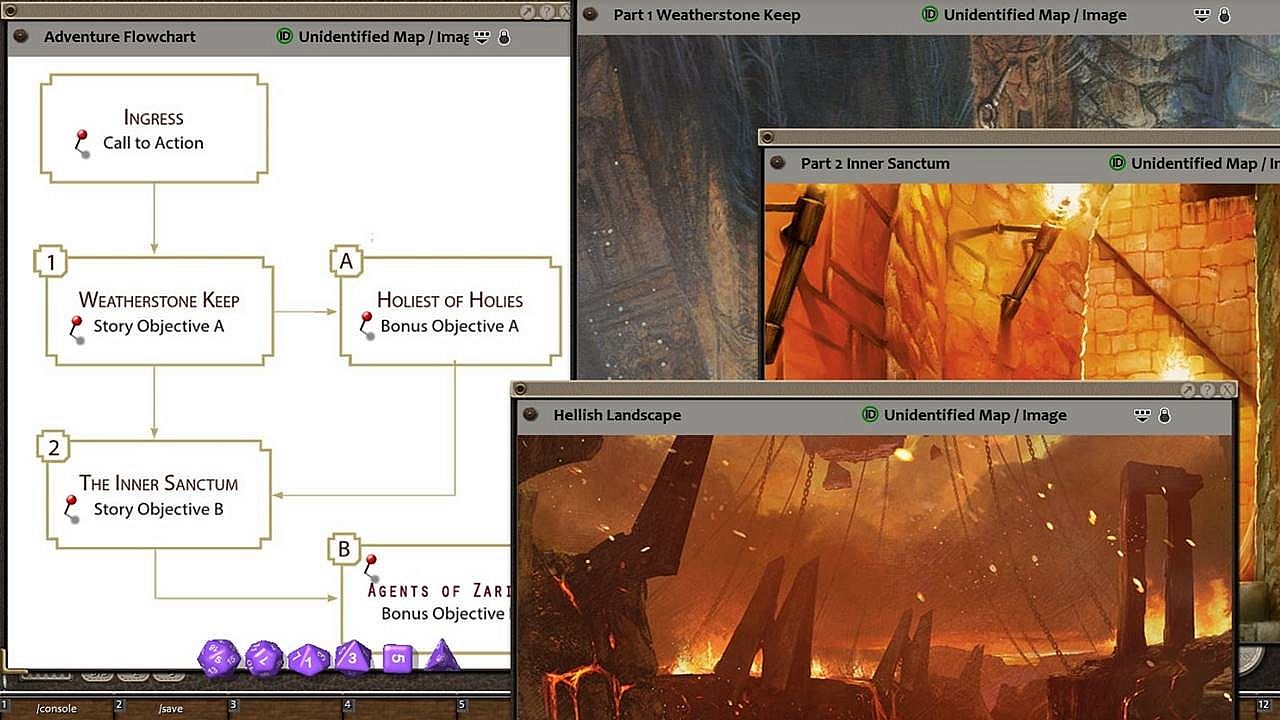Open the toolbar dropdown in Hellish Landscape header

[x=1143, y=415]
